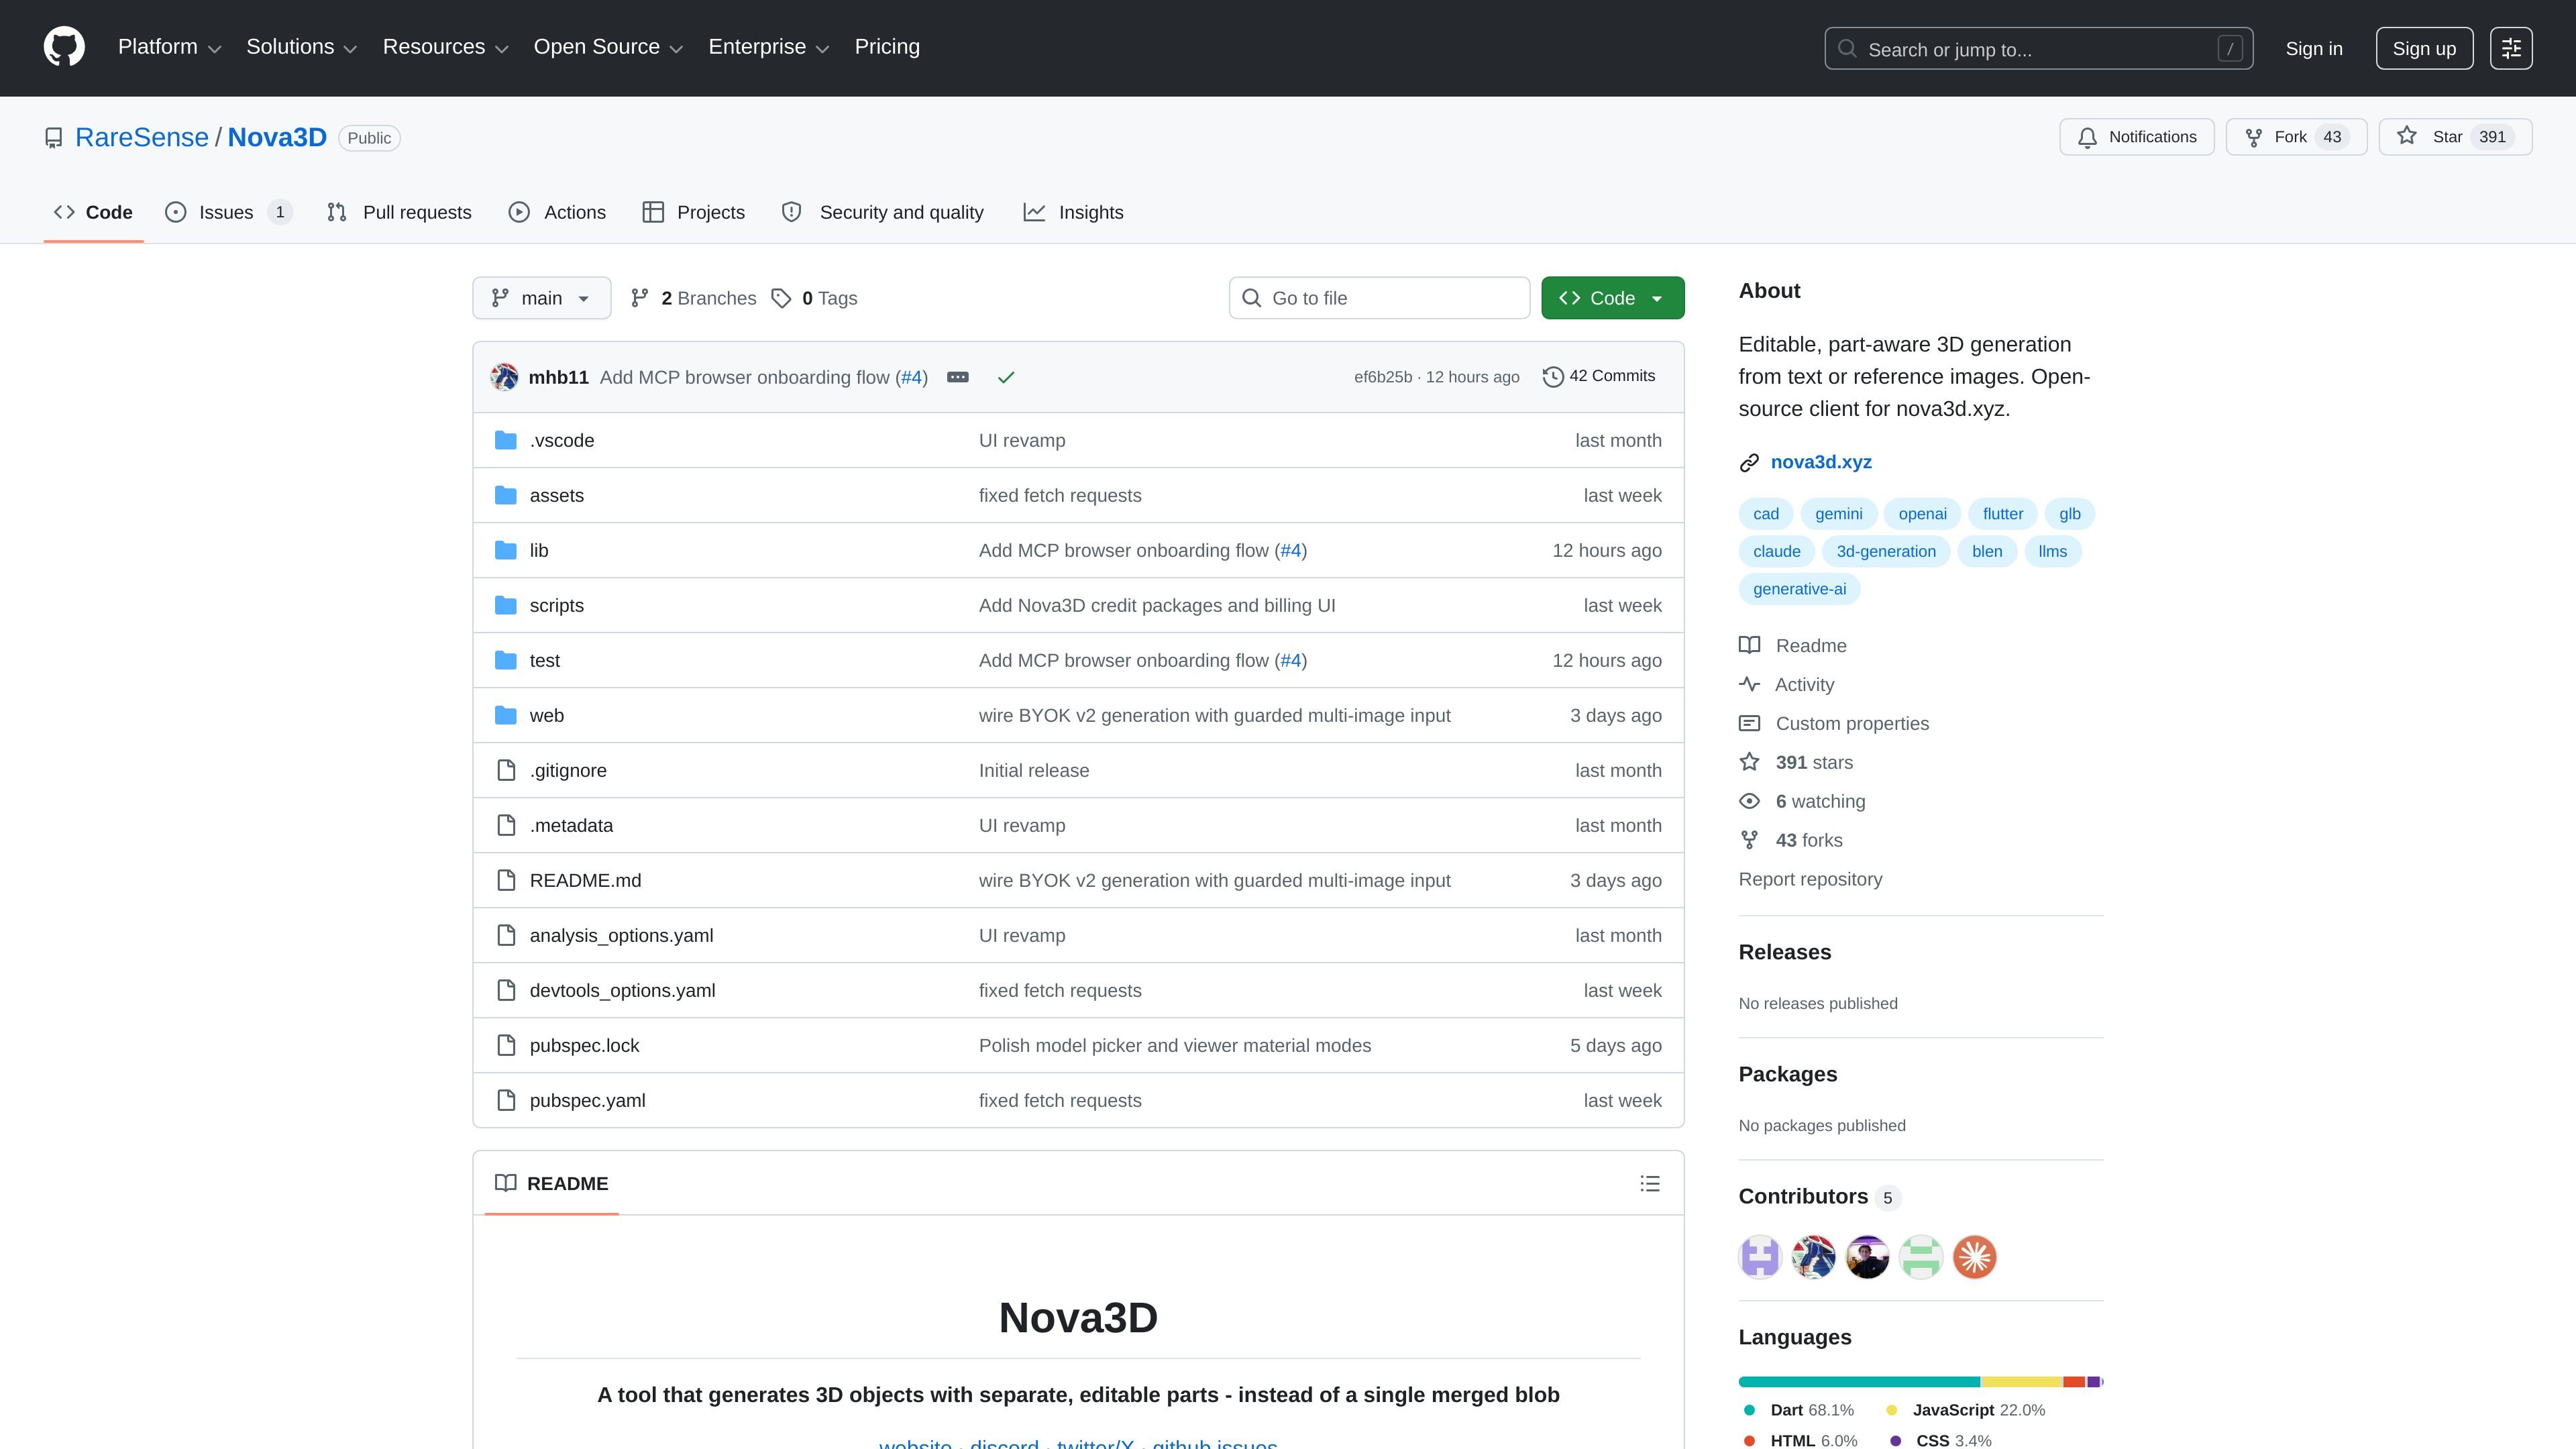Image resolution: width=2576 pixels, height=1449 pixels.
Task: Click the green commit status checkmark
Action: [1006, 377]
